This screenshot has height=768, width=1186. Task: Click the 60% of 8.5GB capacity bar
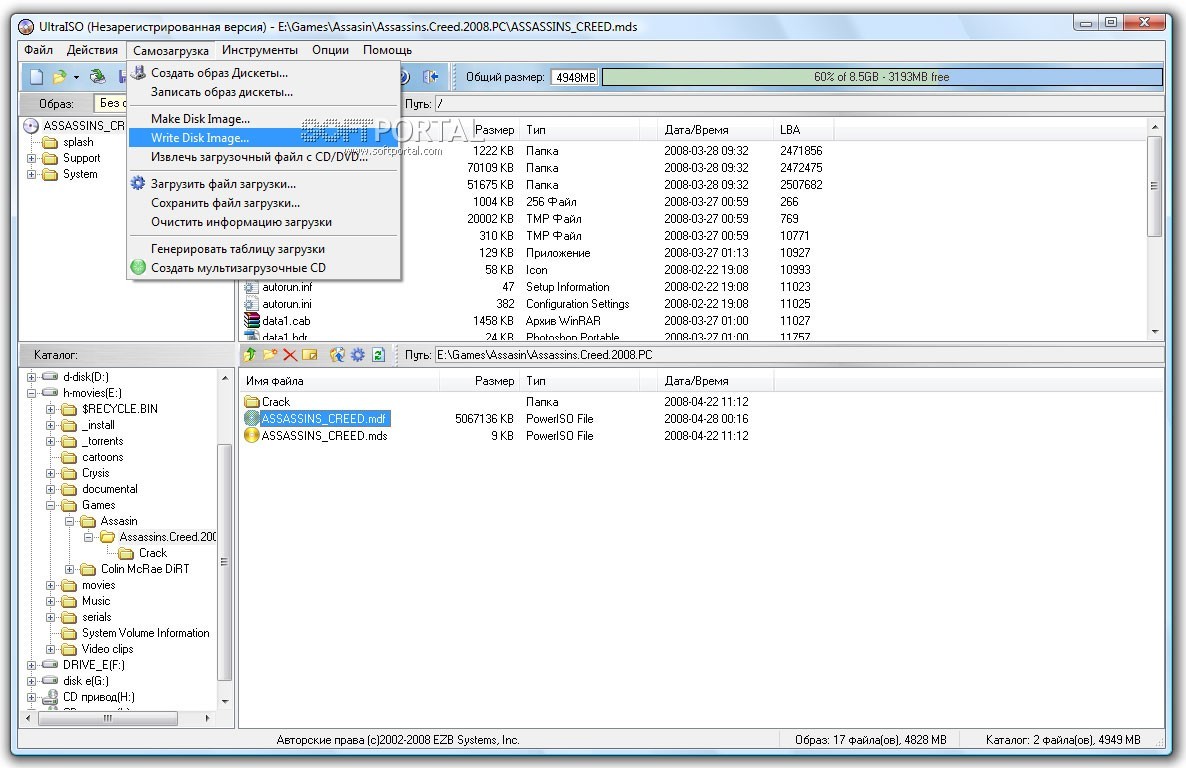882,76
